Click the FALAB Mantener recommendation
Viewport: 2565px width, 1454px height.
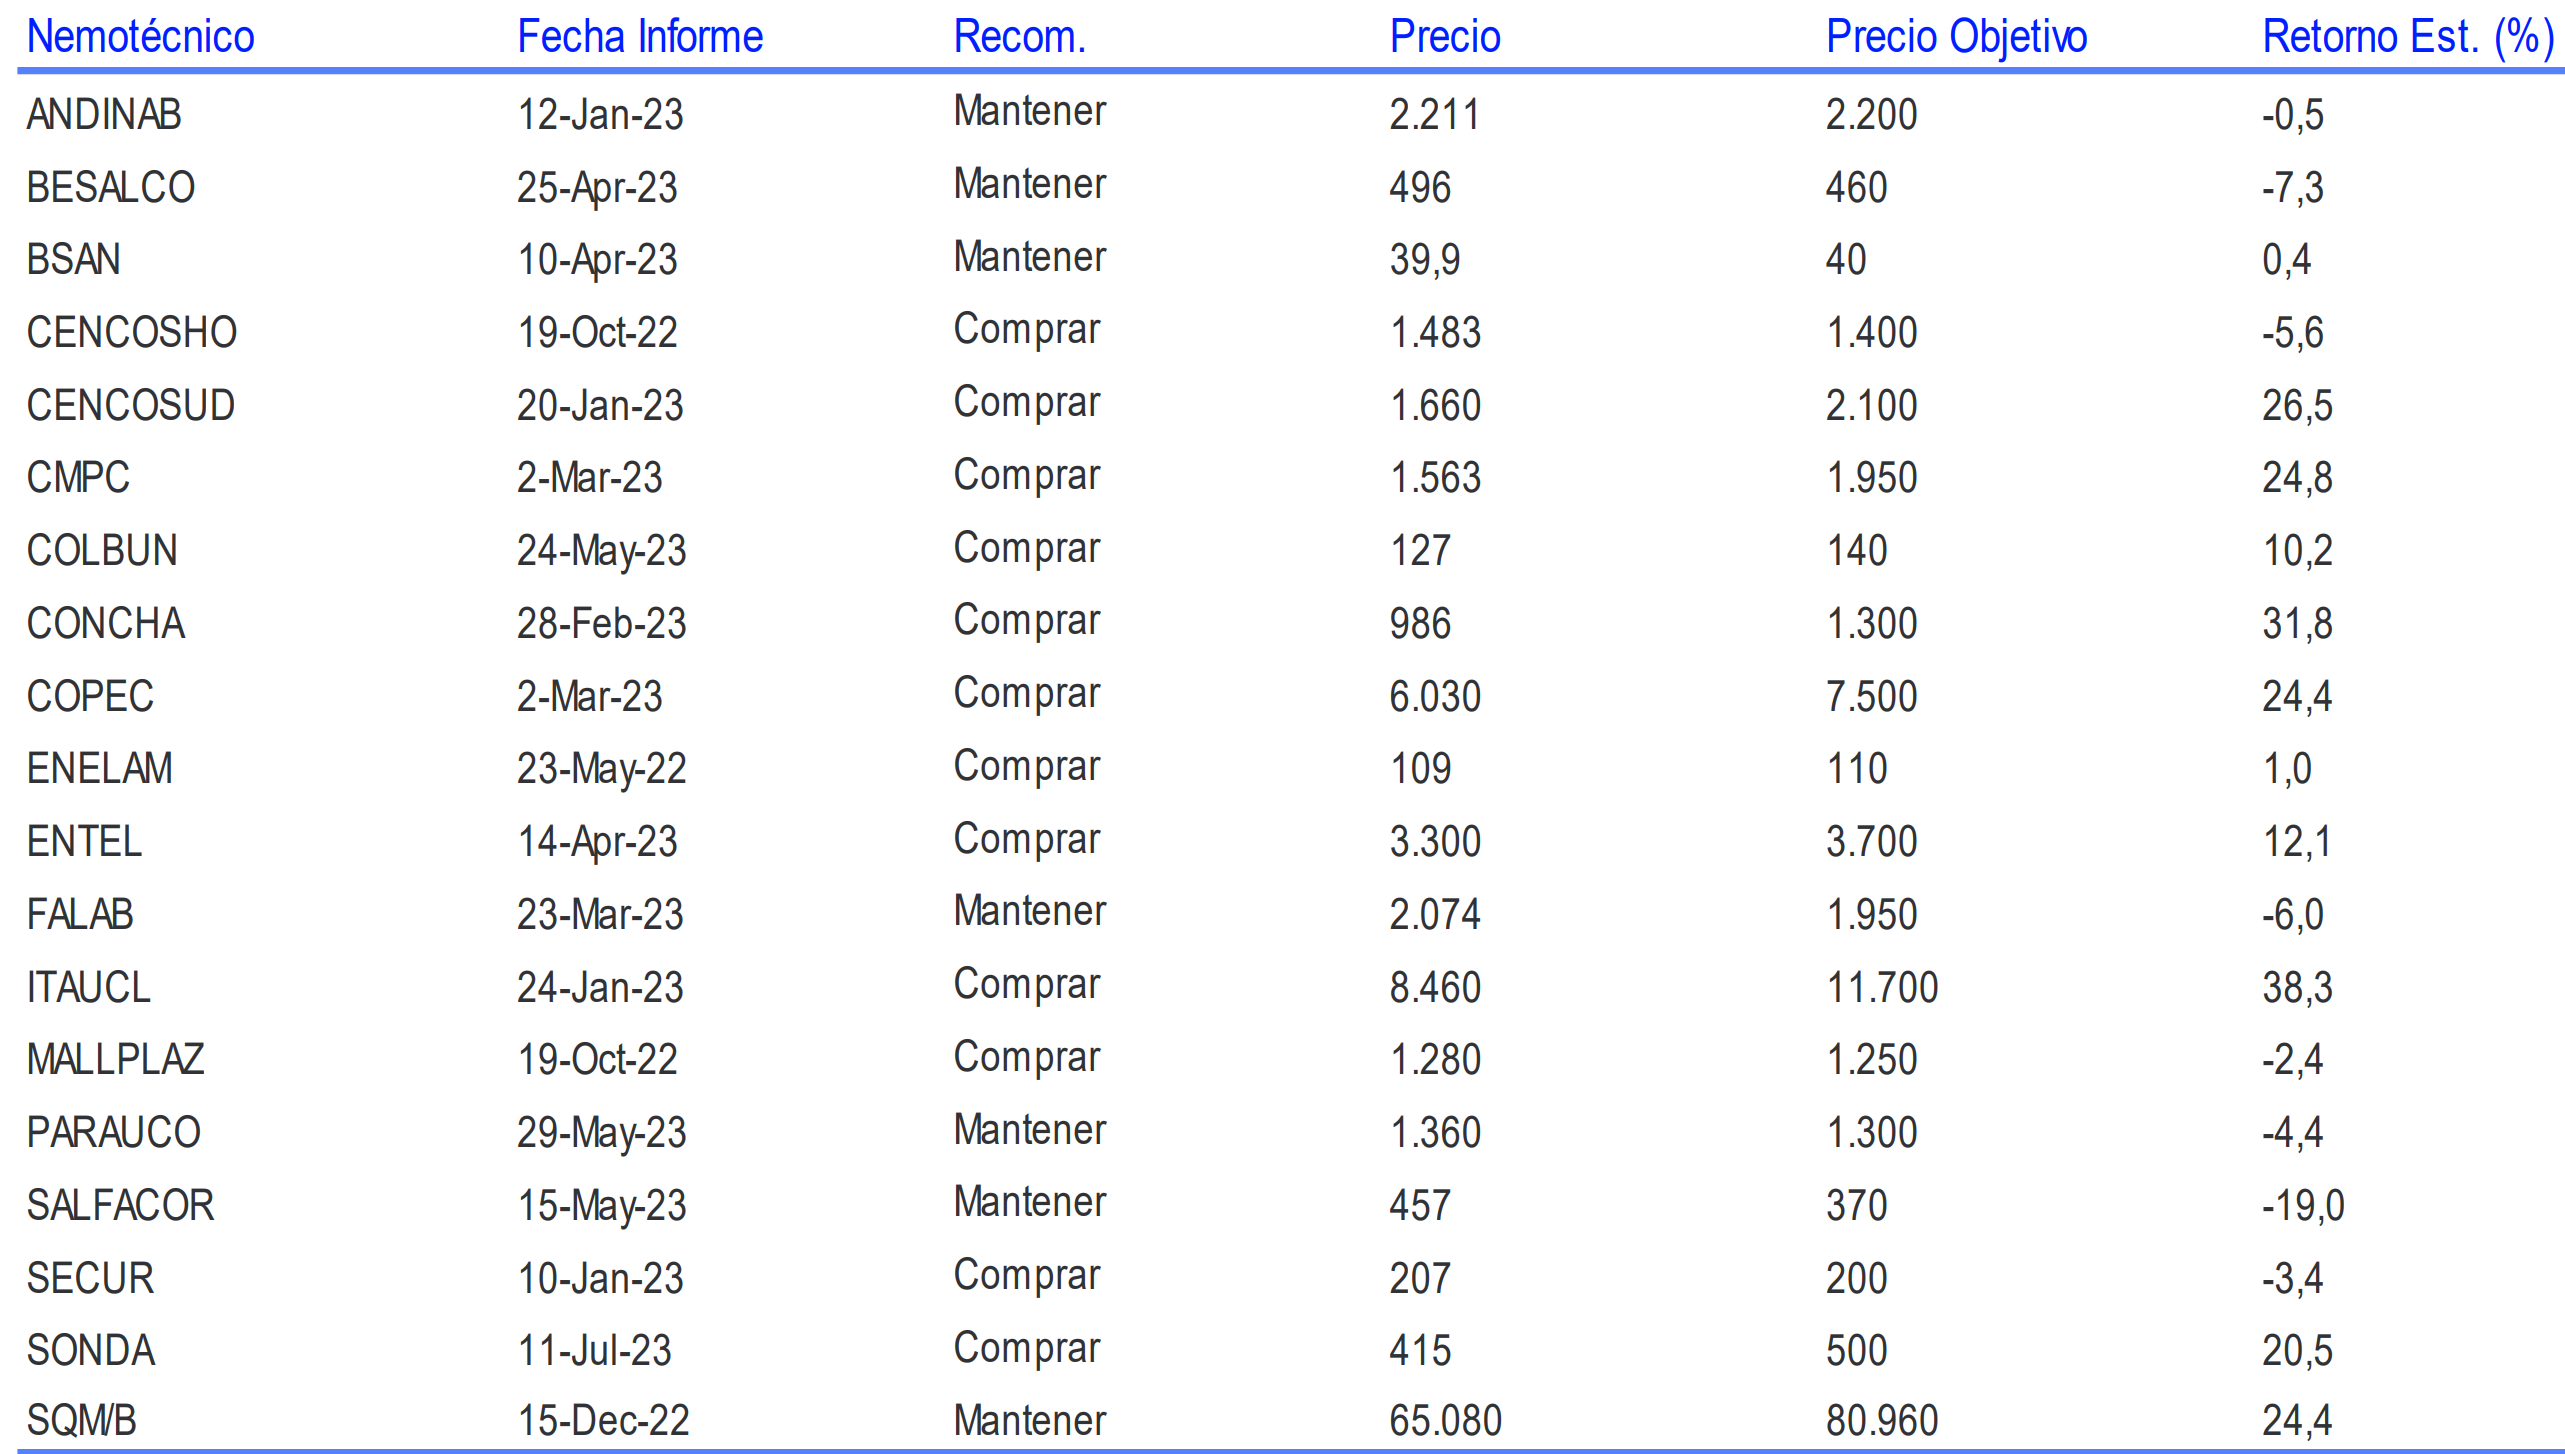click(x=1029, y=911)
